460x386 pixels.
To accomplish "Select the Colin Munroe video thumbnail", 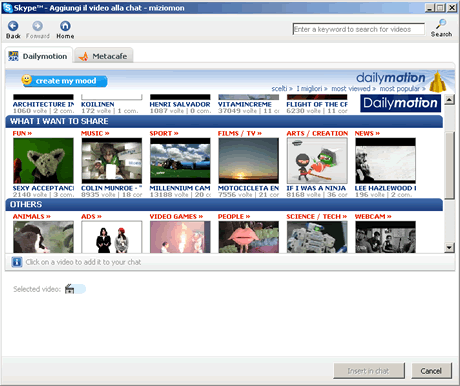I will [112, 161].
